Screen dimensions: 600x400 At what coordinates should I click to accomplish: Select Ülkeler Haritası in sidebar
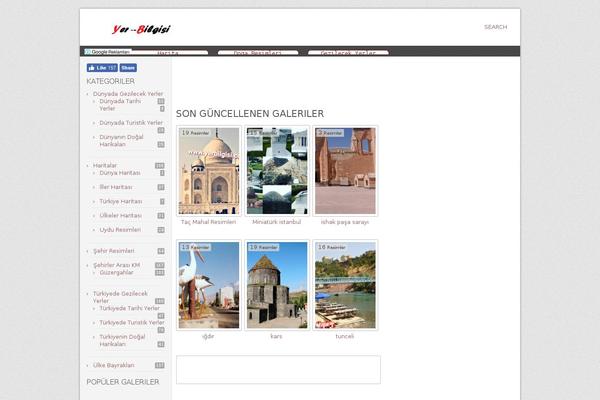pos(121,216)
